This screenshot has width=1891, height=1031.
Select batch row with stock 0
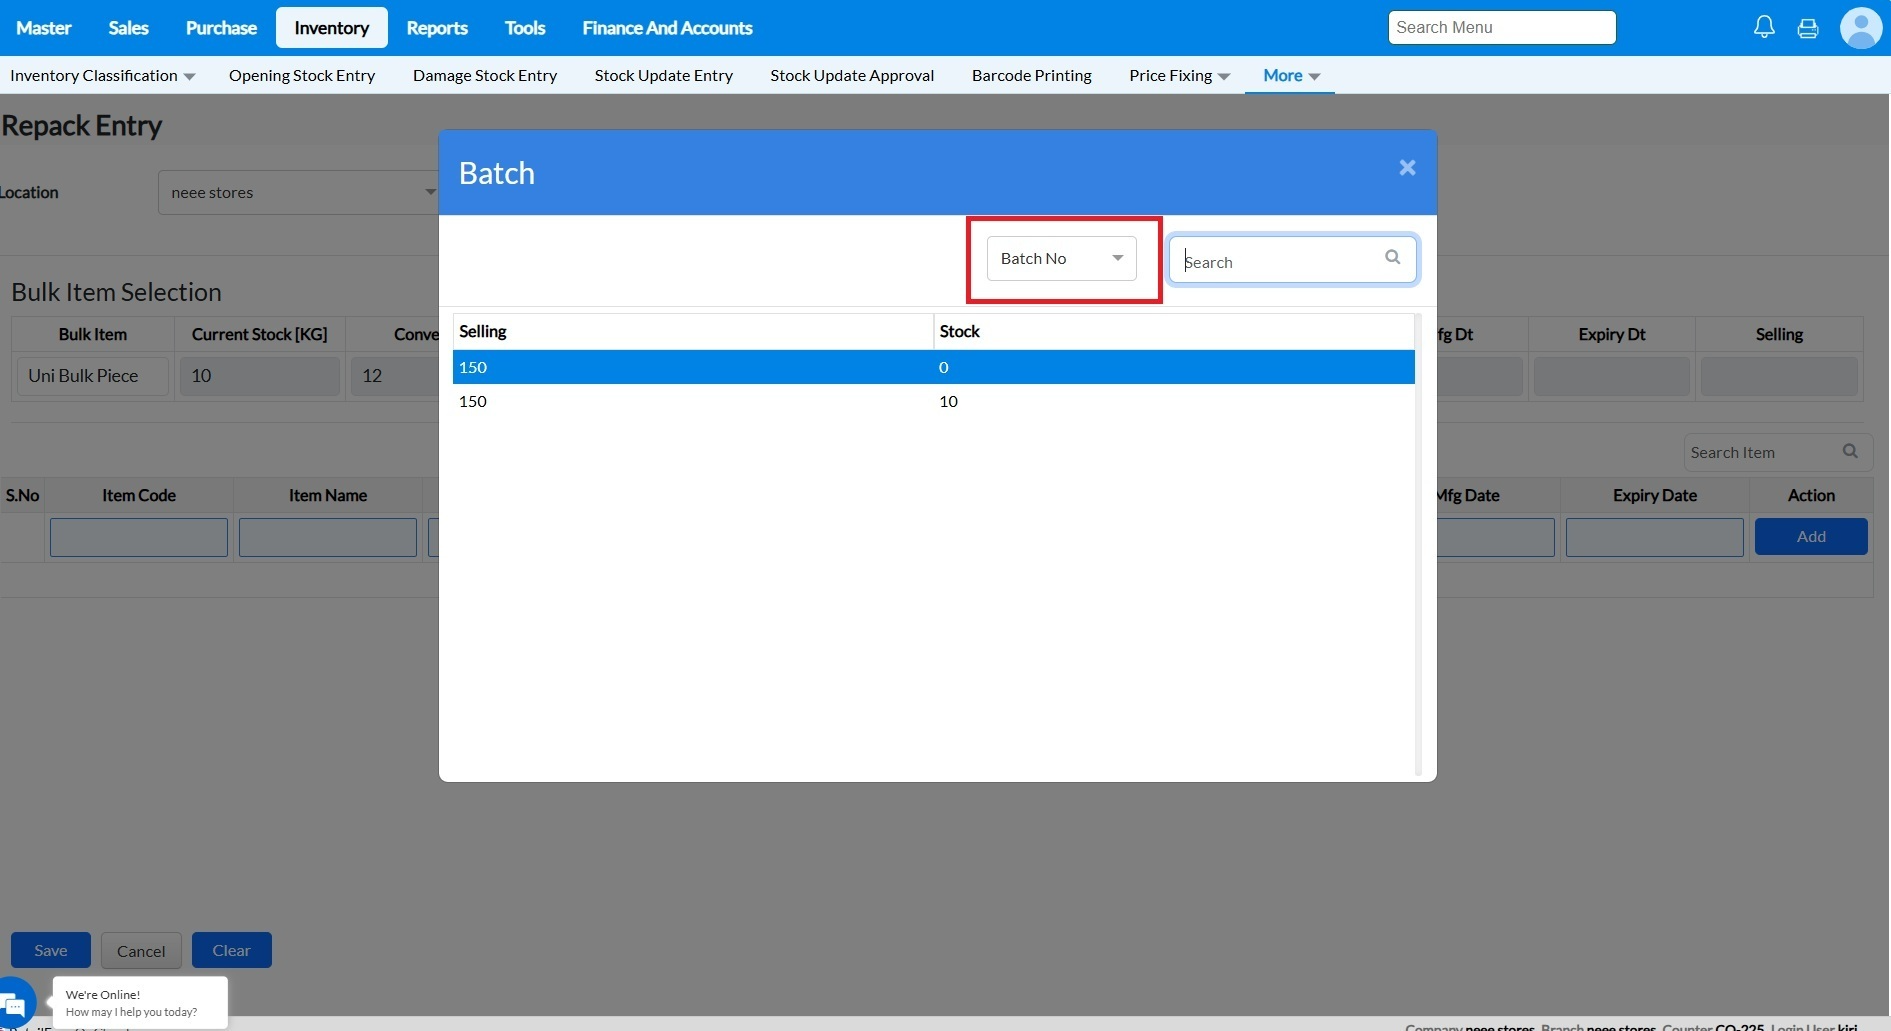pyautogui.click(x=934, y=367)
